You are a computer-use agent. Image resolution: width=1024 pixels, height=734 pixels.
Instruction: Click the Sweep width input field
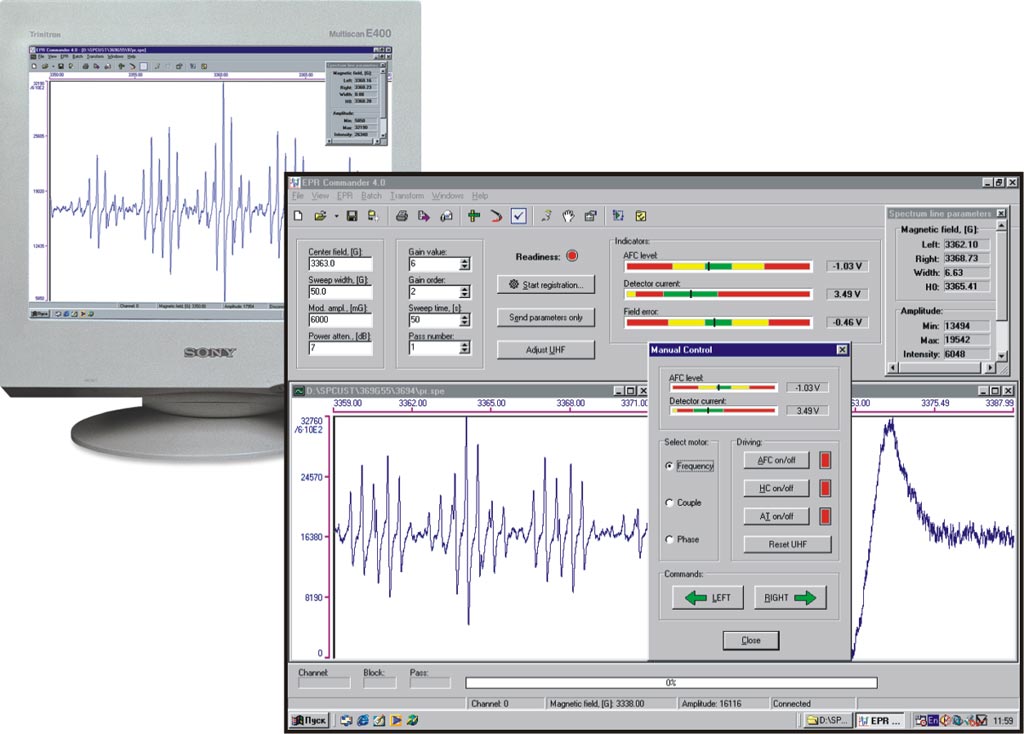coord(340,292)
